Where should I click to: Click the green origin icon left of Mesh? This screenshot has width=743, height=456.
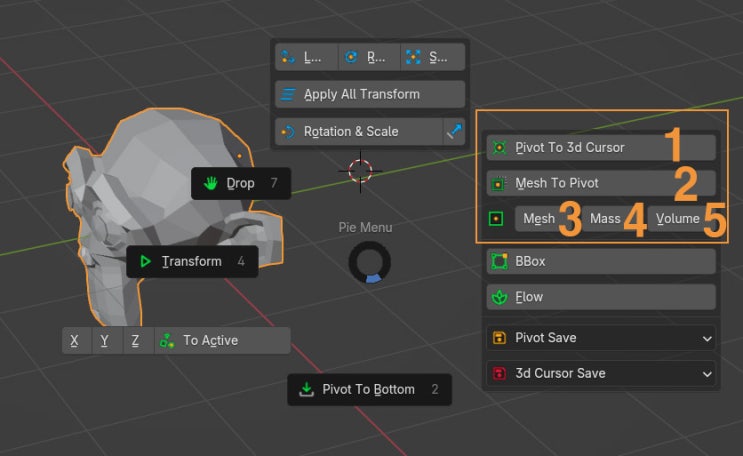point(497,219)
